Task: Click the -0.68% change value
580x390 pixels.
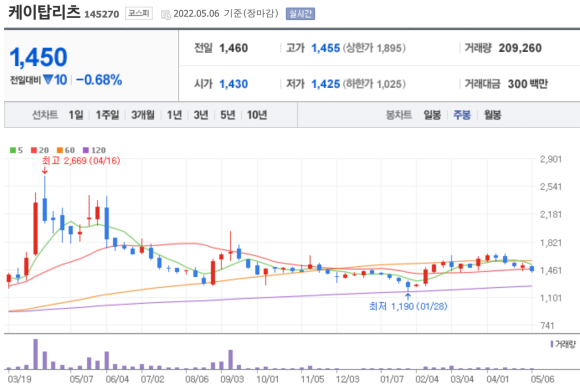Action: click(99, 80)
